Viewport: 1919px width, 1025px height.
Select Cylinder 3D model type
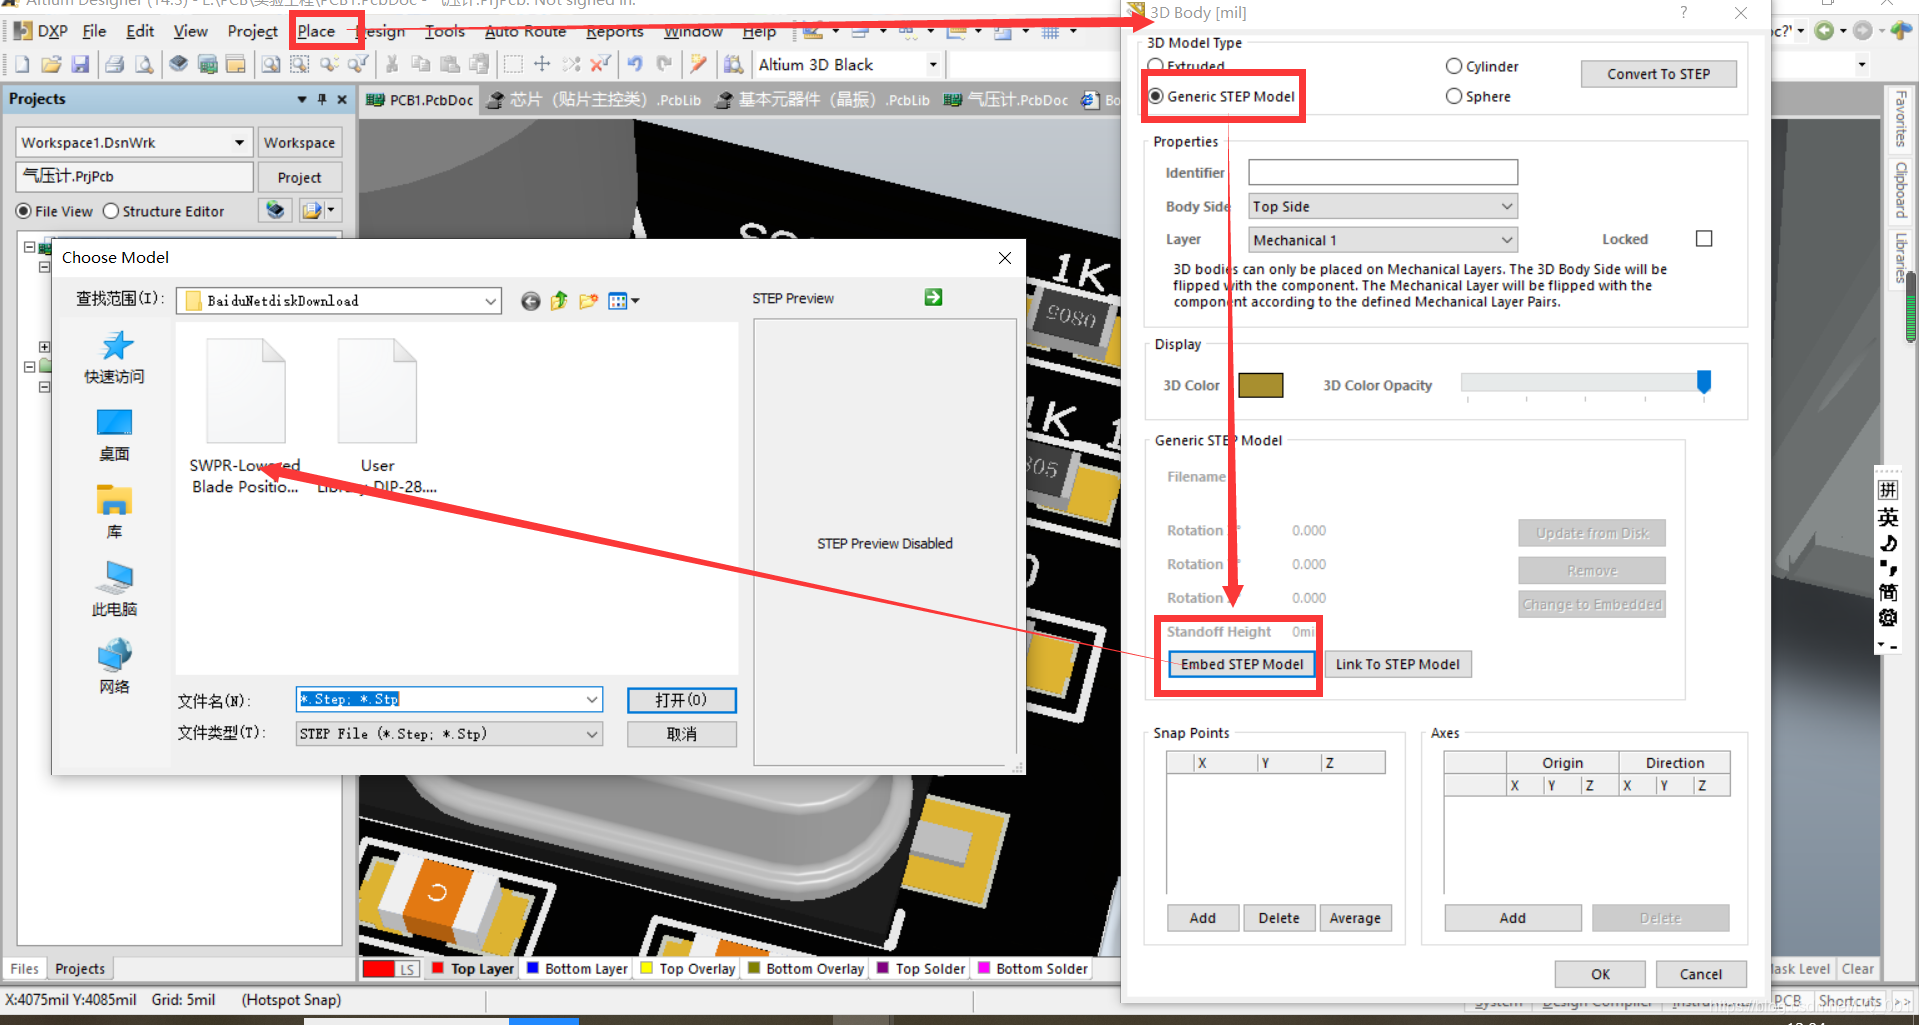point(1454,66)
